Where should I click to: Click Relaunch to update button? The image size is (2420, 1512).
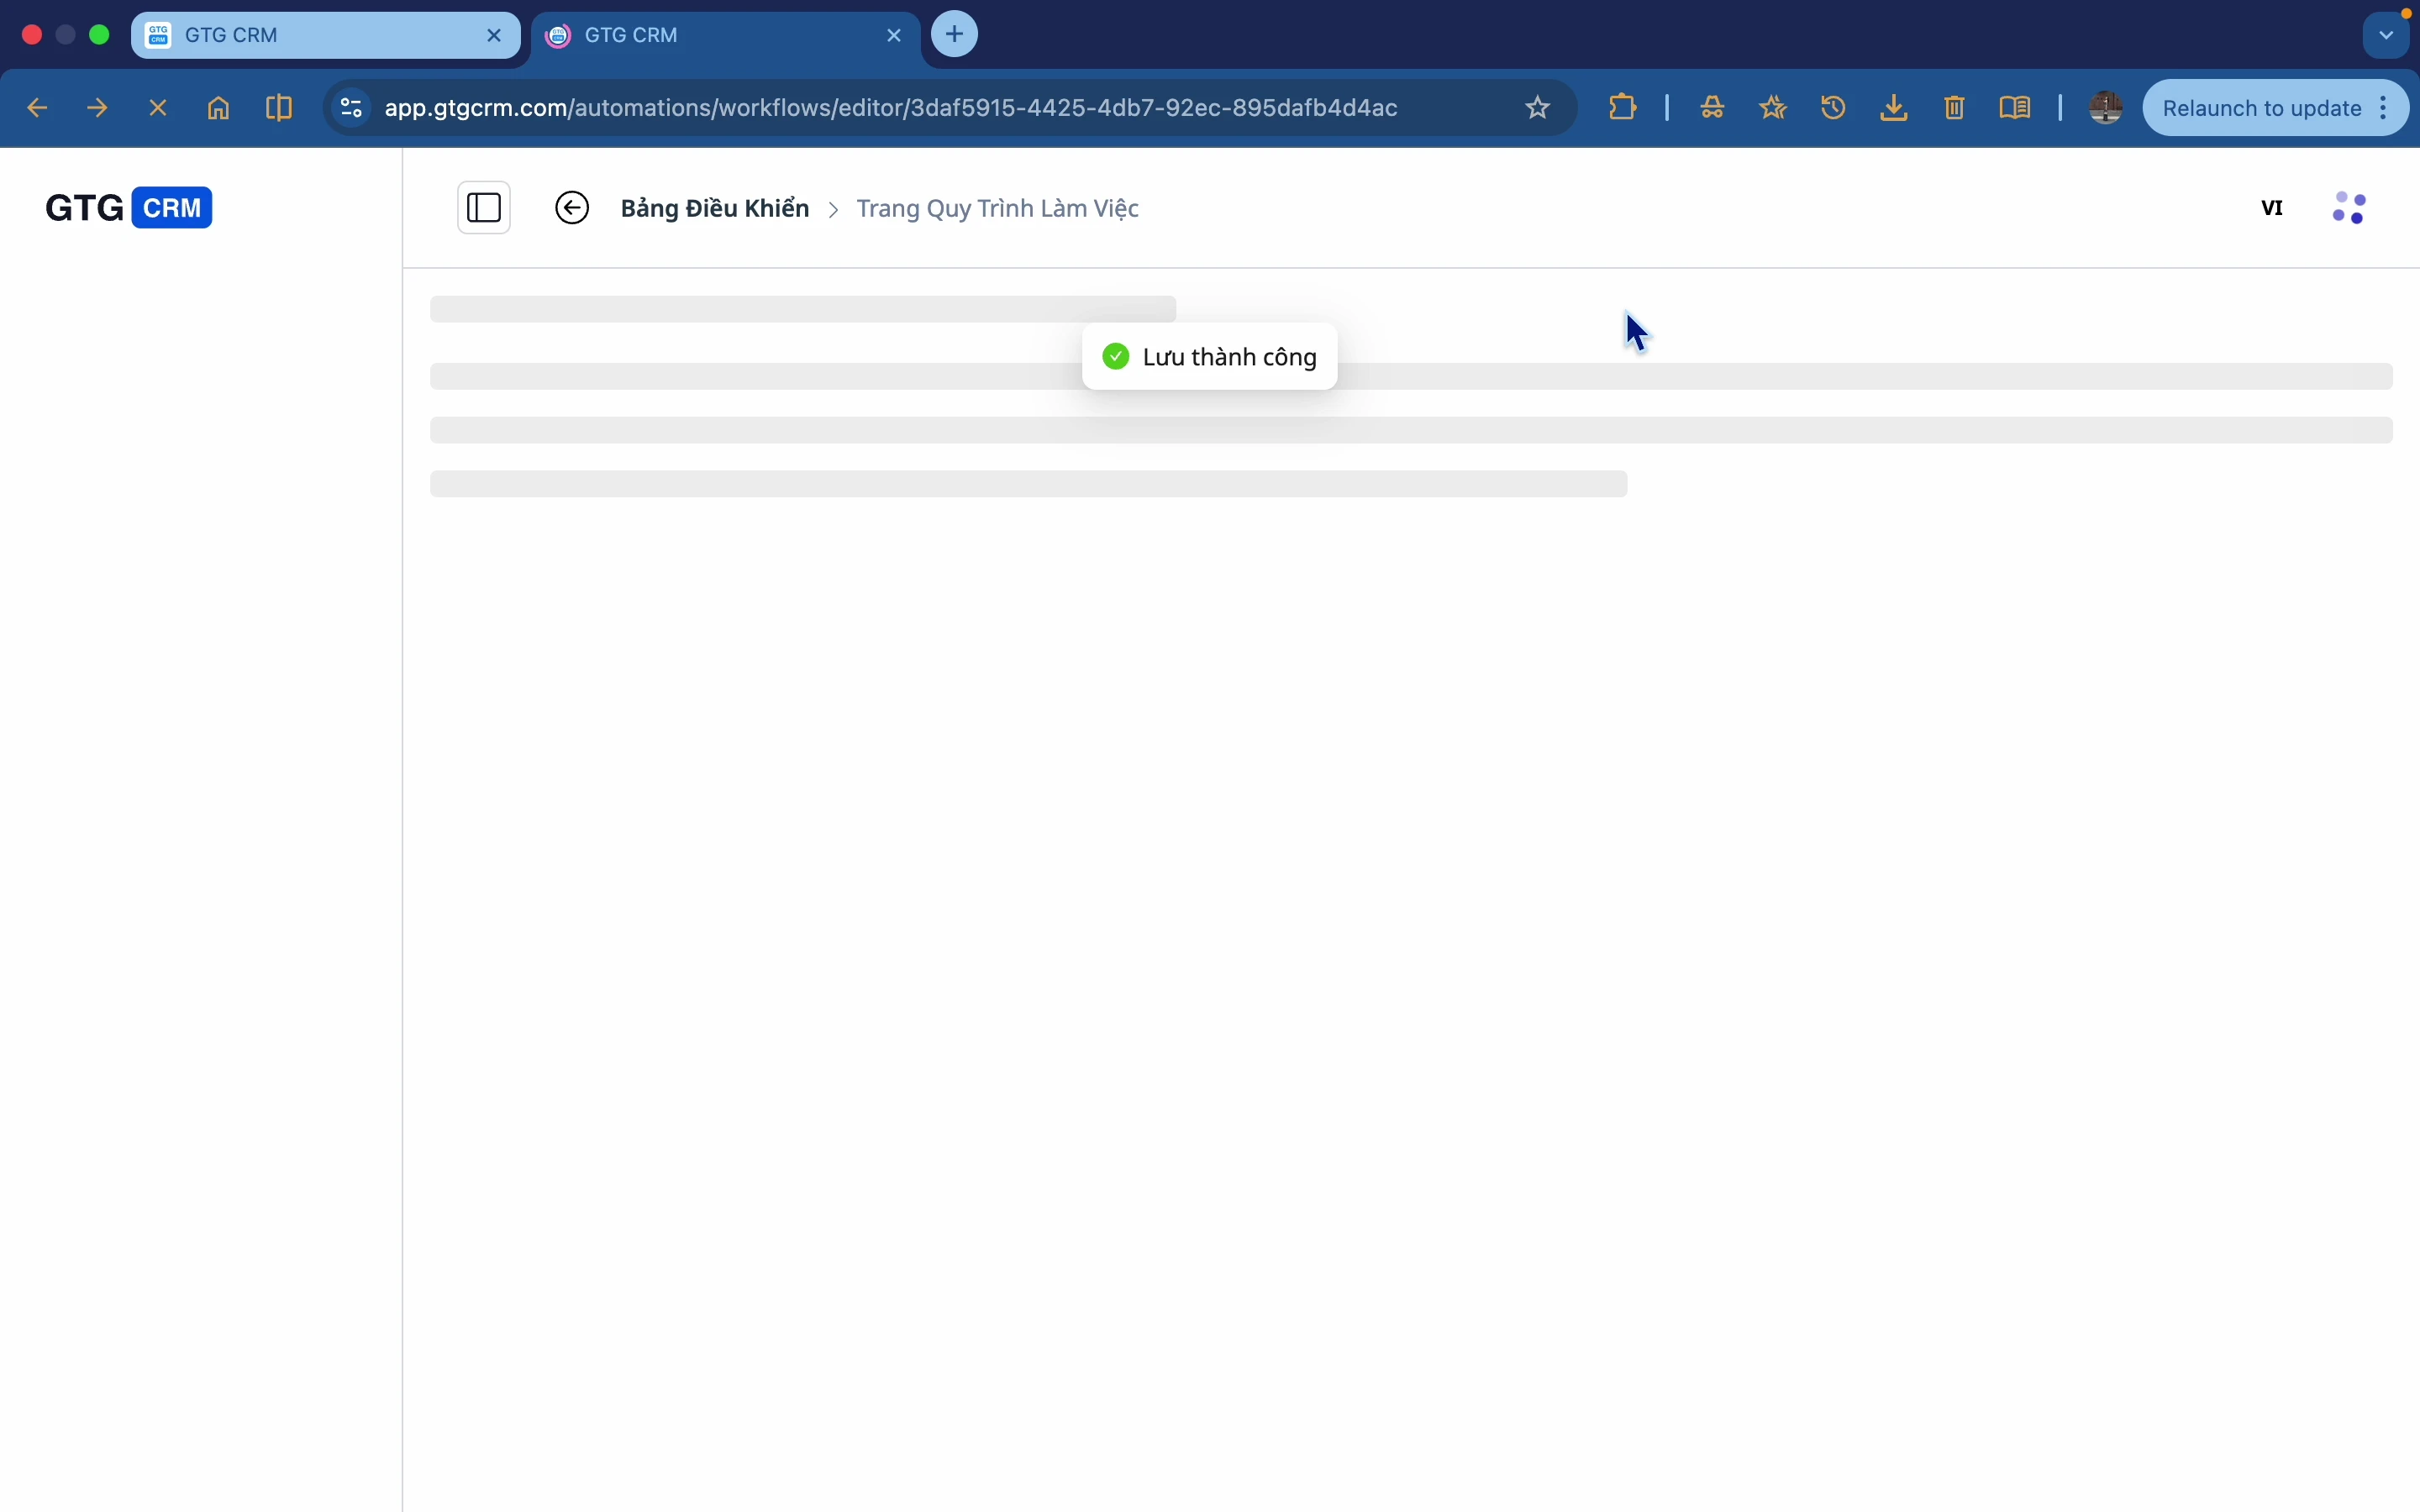(2262, 108)
